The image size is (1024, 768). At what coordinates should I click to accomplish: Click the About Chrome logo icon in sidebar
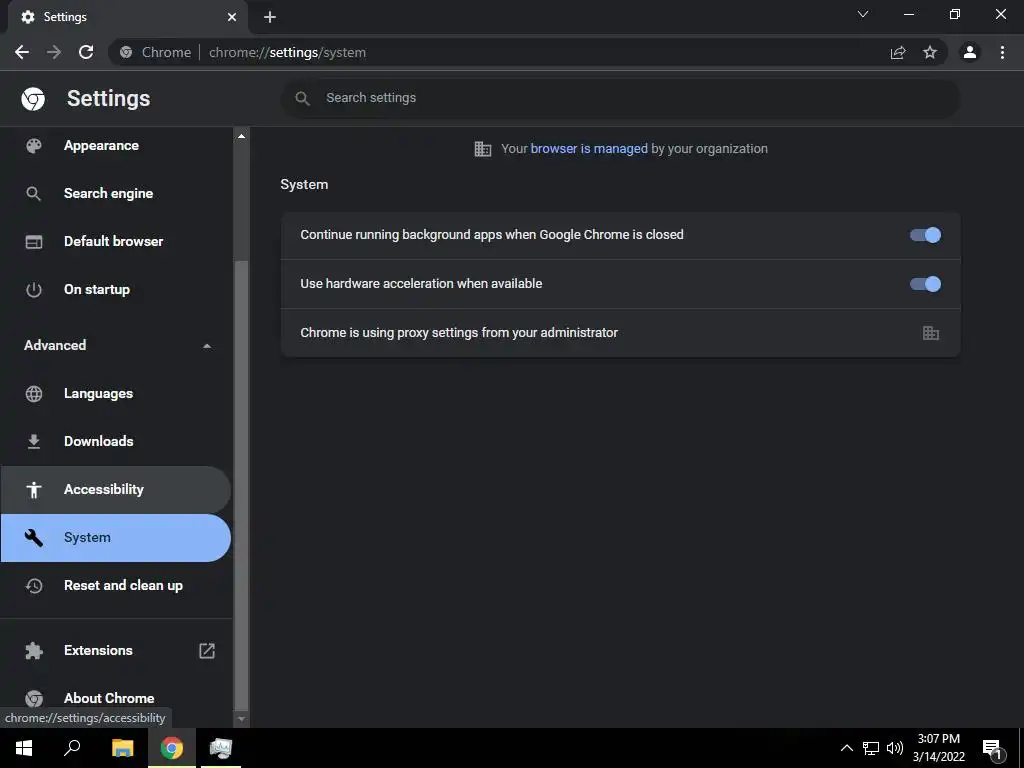(x=33, y=698)
